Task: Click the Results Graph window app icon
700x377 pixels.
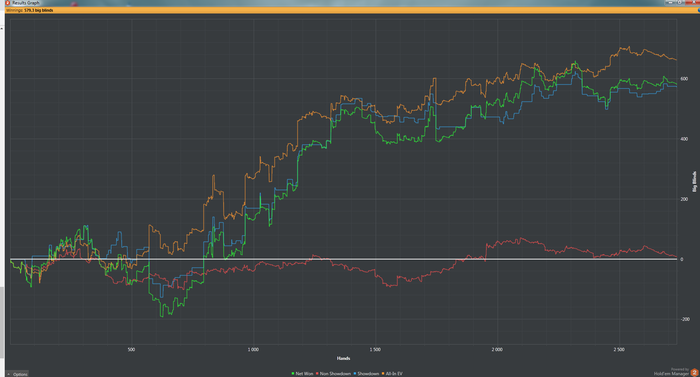Action: click(x=8, y=3)
